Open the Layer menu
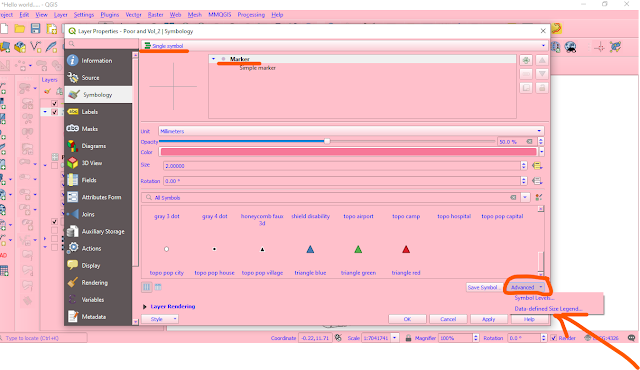 tap(60, 15)
